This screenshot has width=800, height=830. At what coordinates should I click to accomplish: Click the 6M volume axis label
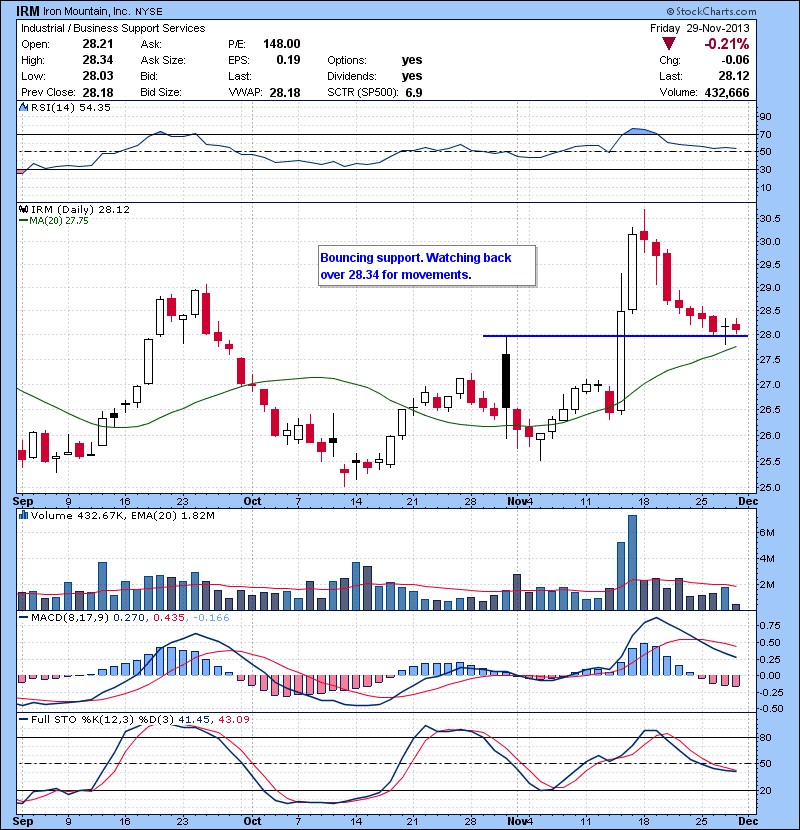point(767,533)
